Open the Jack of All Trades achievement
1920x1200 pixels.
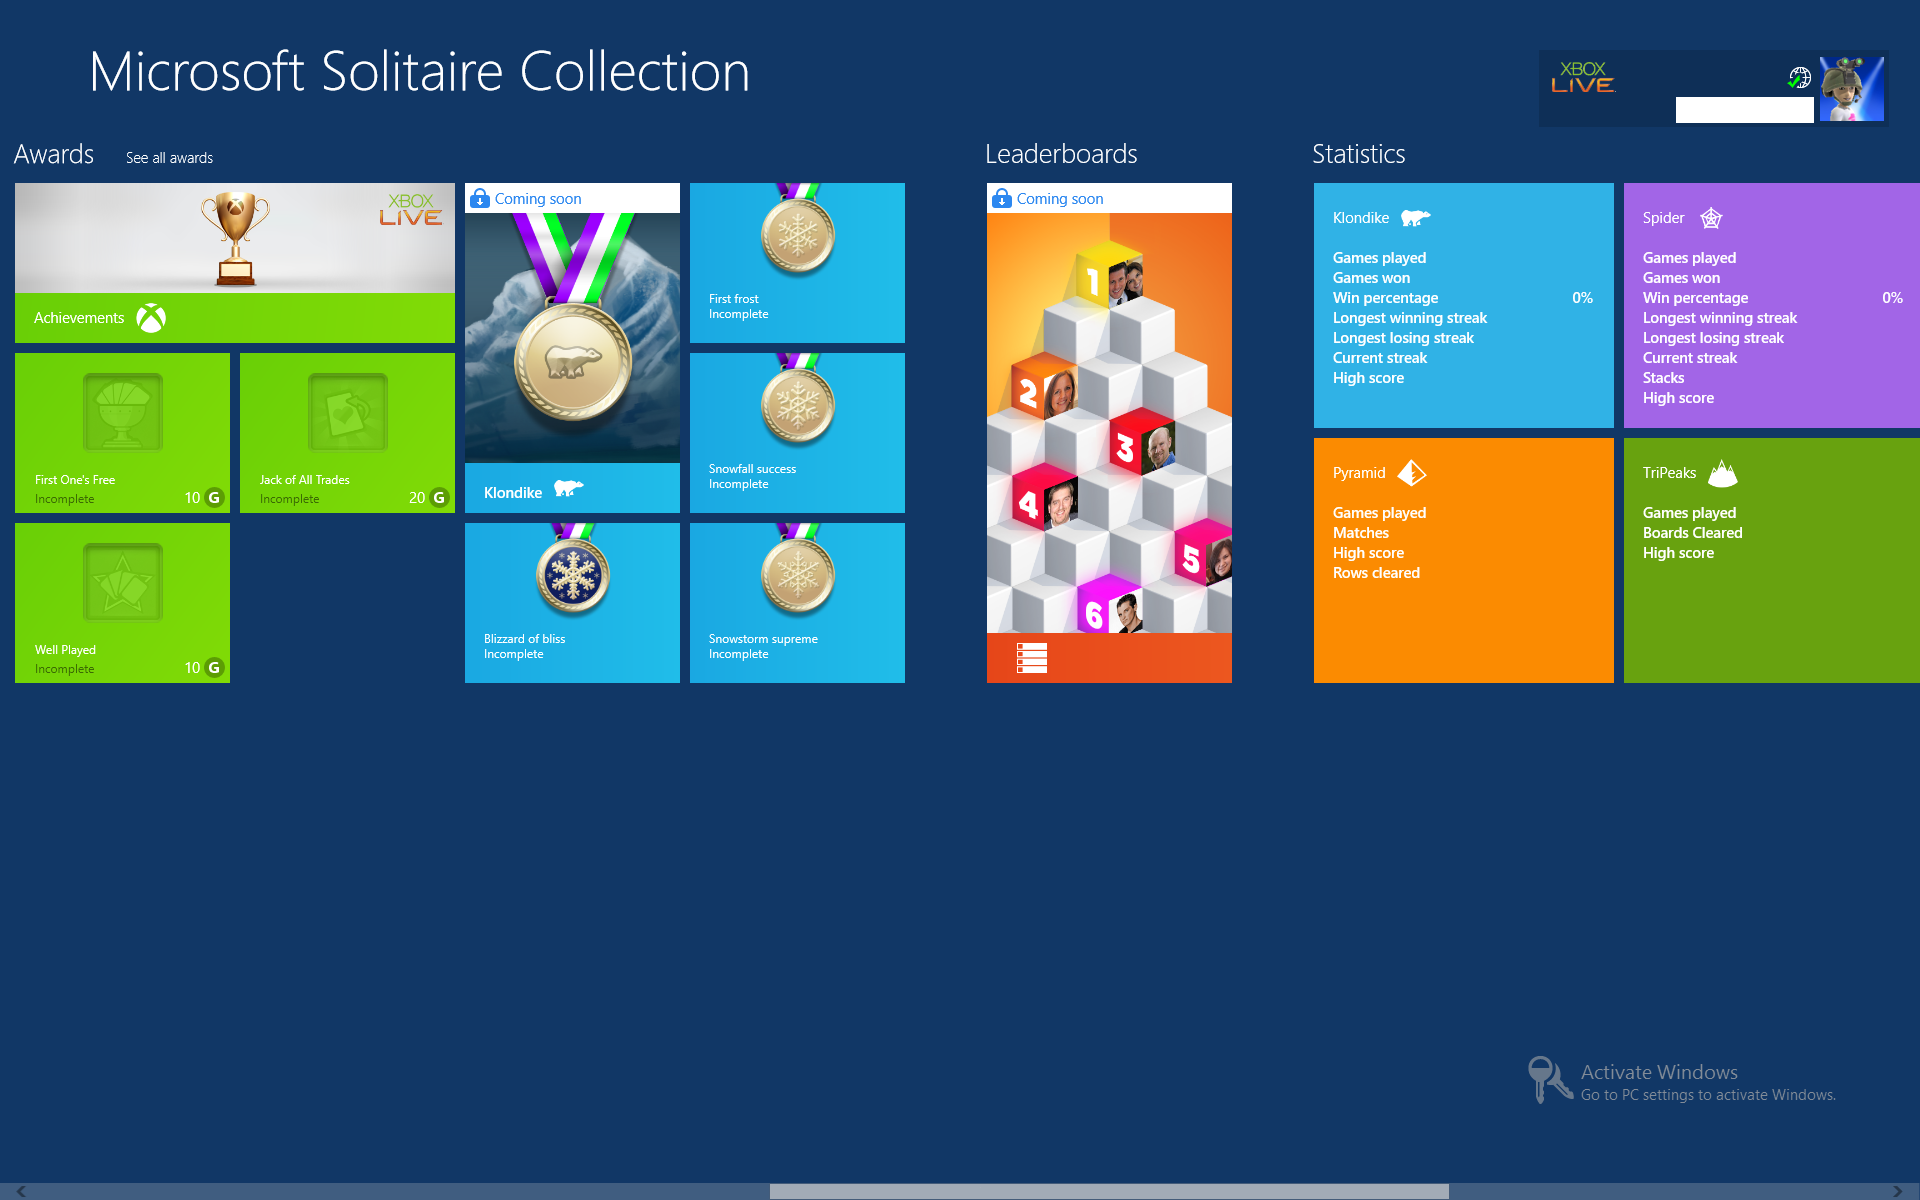click(347, 433)
